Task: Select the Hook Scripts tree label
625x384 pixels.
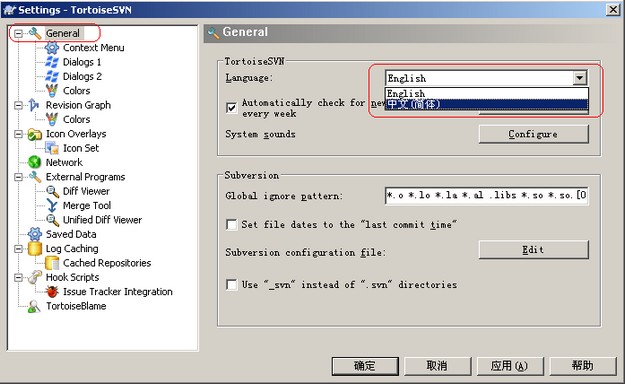Action: [73, 277]
